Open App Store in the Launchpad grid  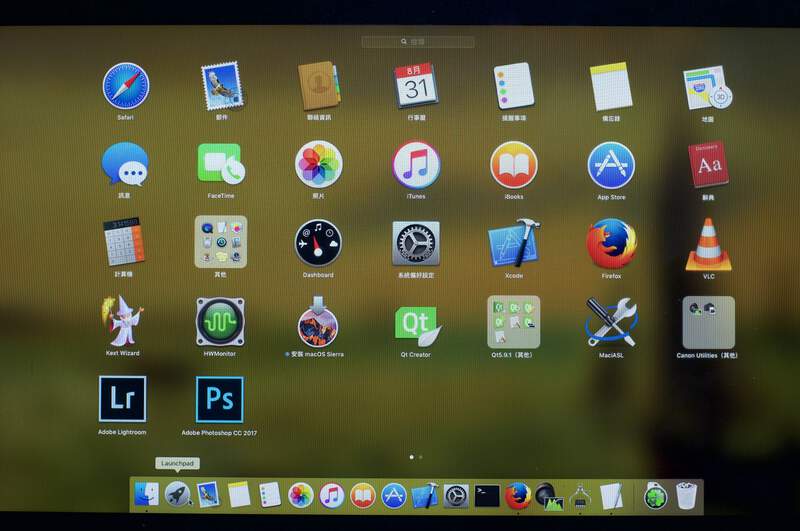(x=611, y=166)
